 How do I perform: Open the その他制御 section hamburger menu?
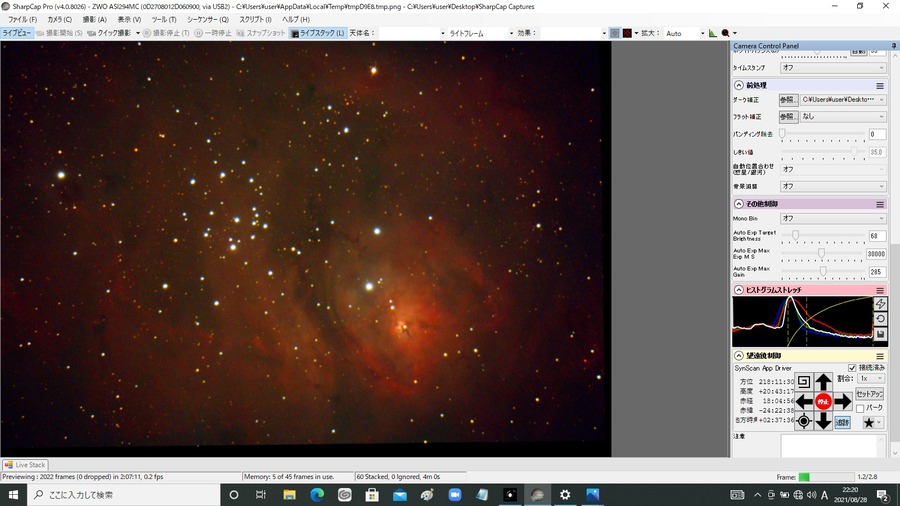pyautogui.click(x=880, y=204)
